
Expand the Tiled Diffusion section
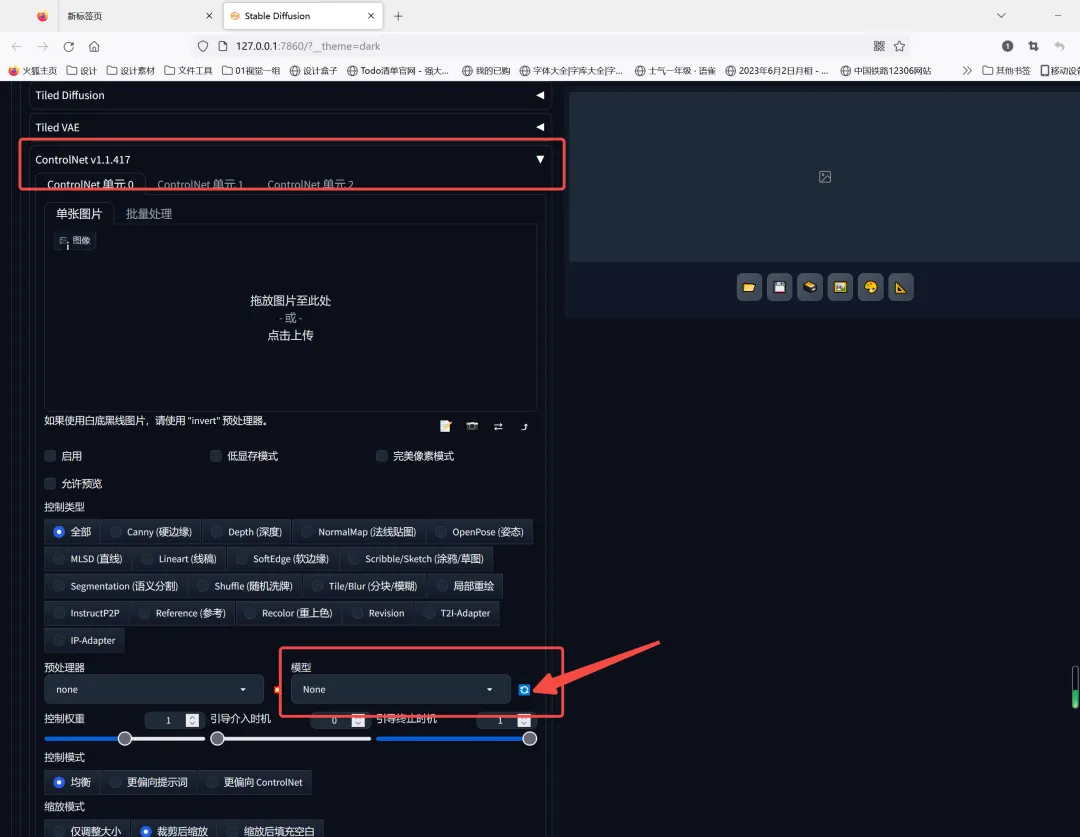tap(289, 95)
